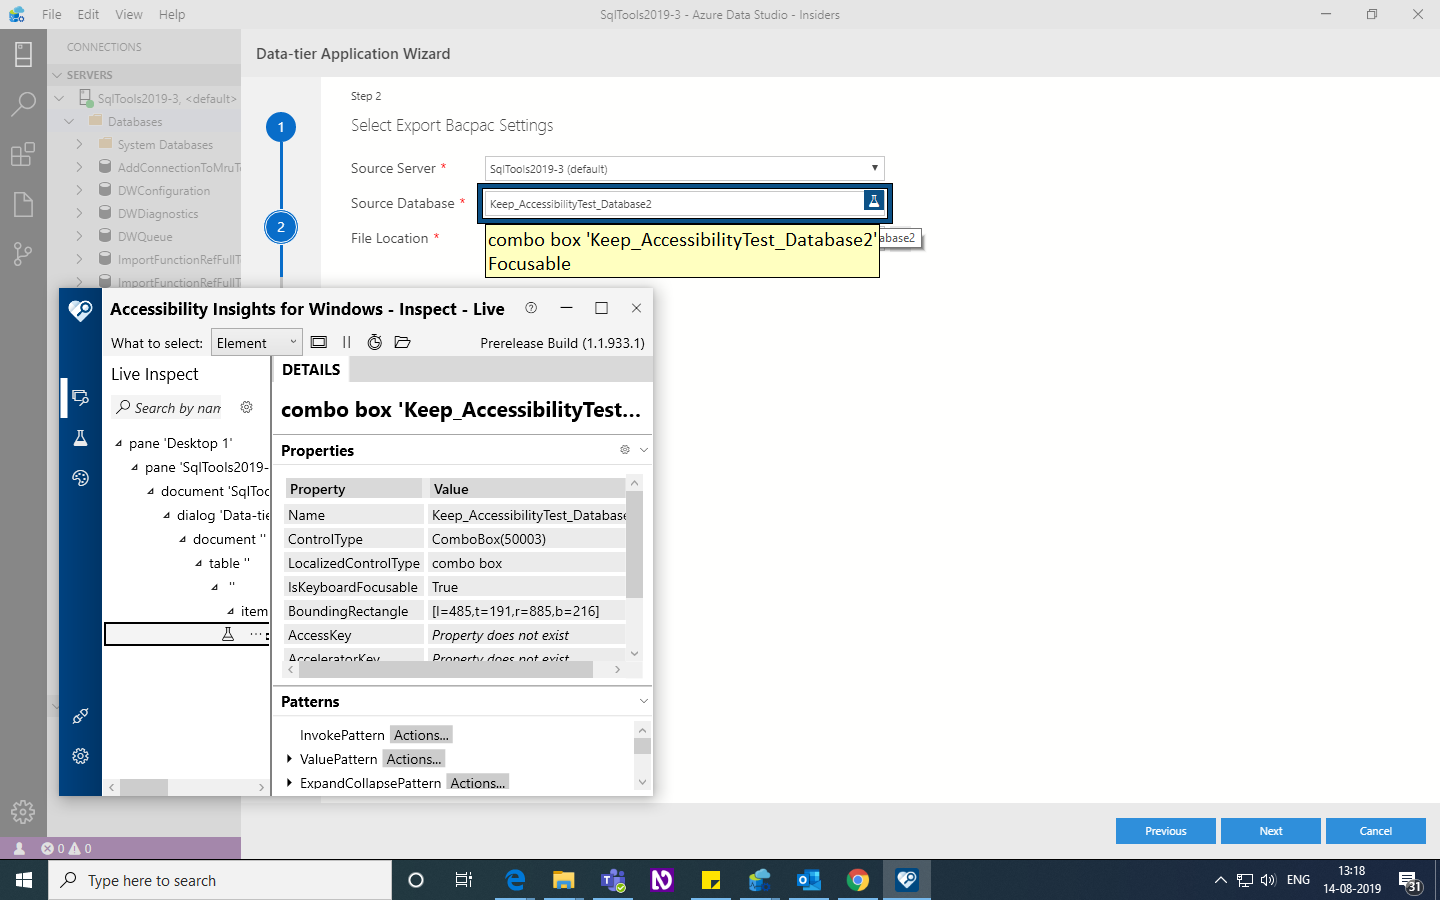The image size is (1440, 900).
Task: Select the Inspect panel icon in Accessibility Insights
Action: tap(80, 397)
